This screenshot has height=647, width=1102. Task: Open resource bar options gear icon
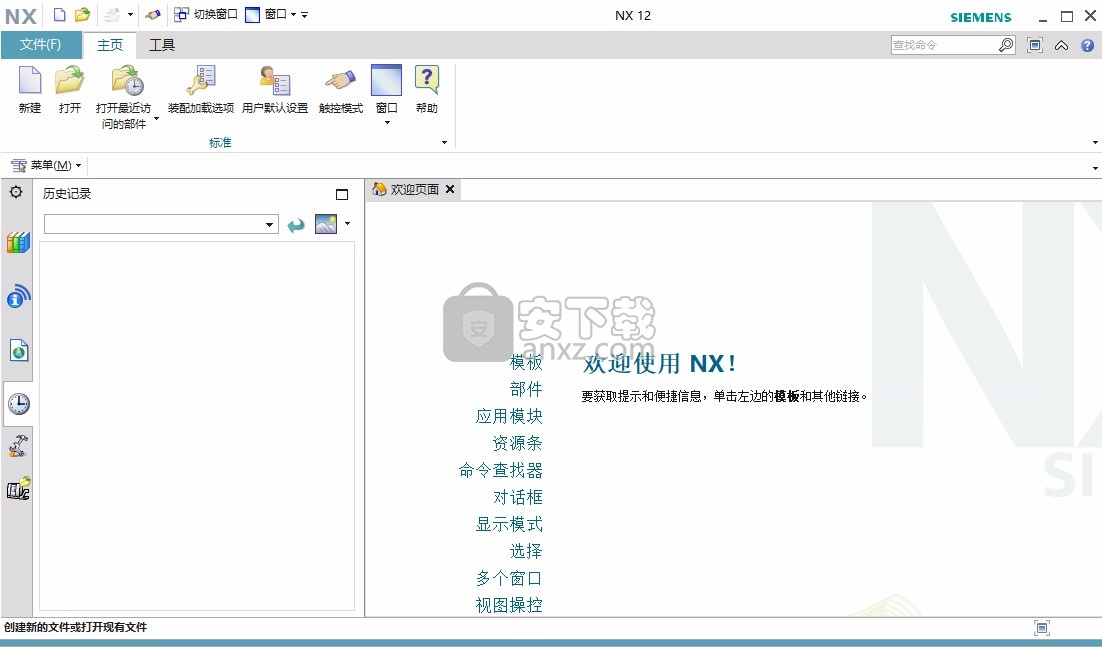tap(16, 192)
